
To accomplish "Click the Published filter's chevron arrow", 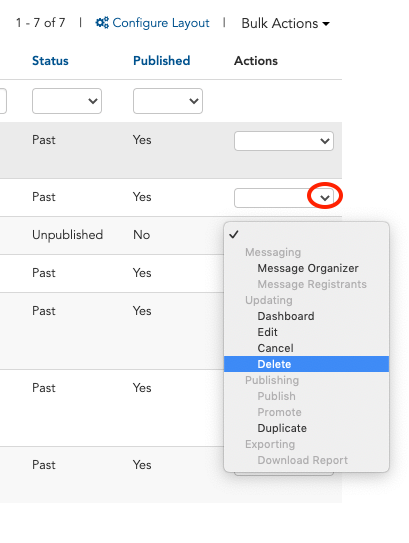I will click(194, 101).
